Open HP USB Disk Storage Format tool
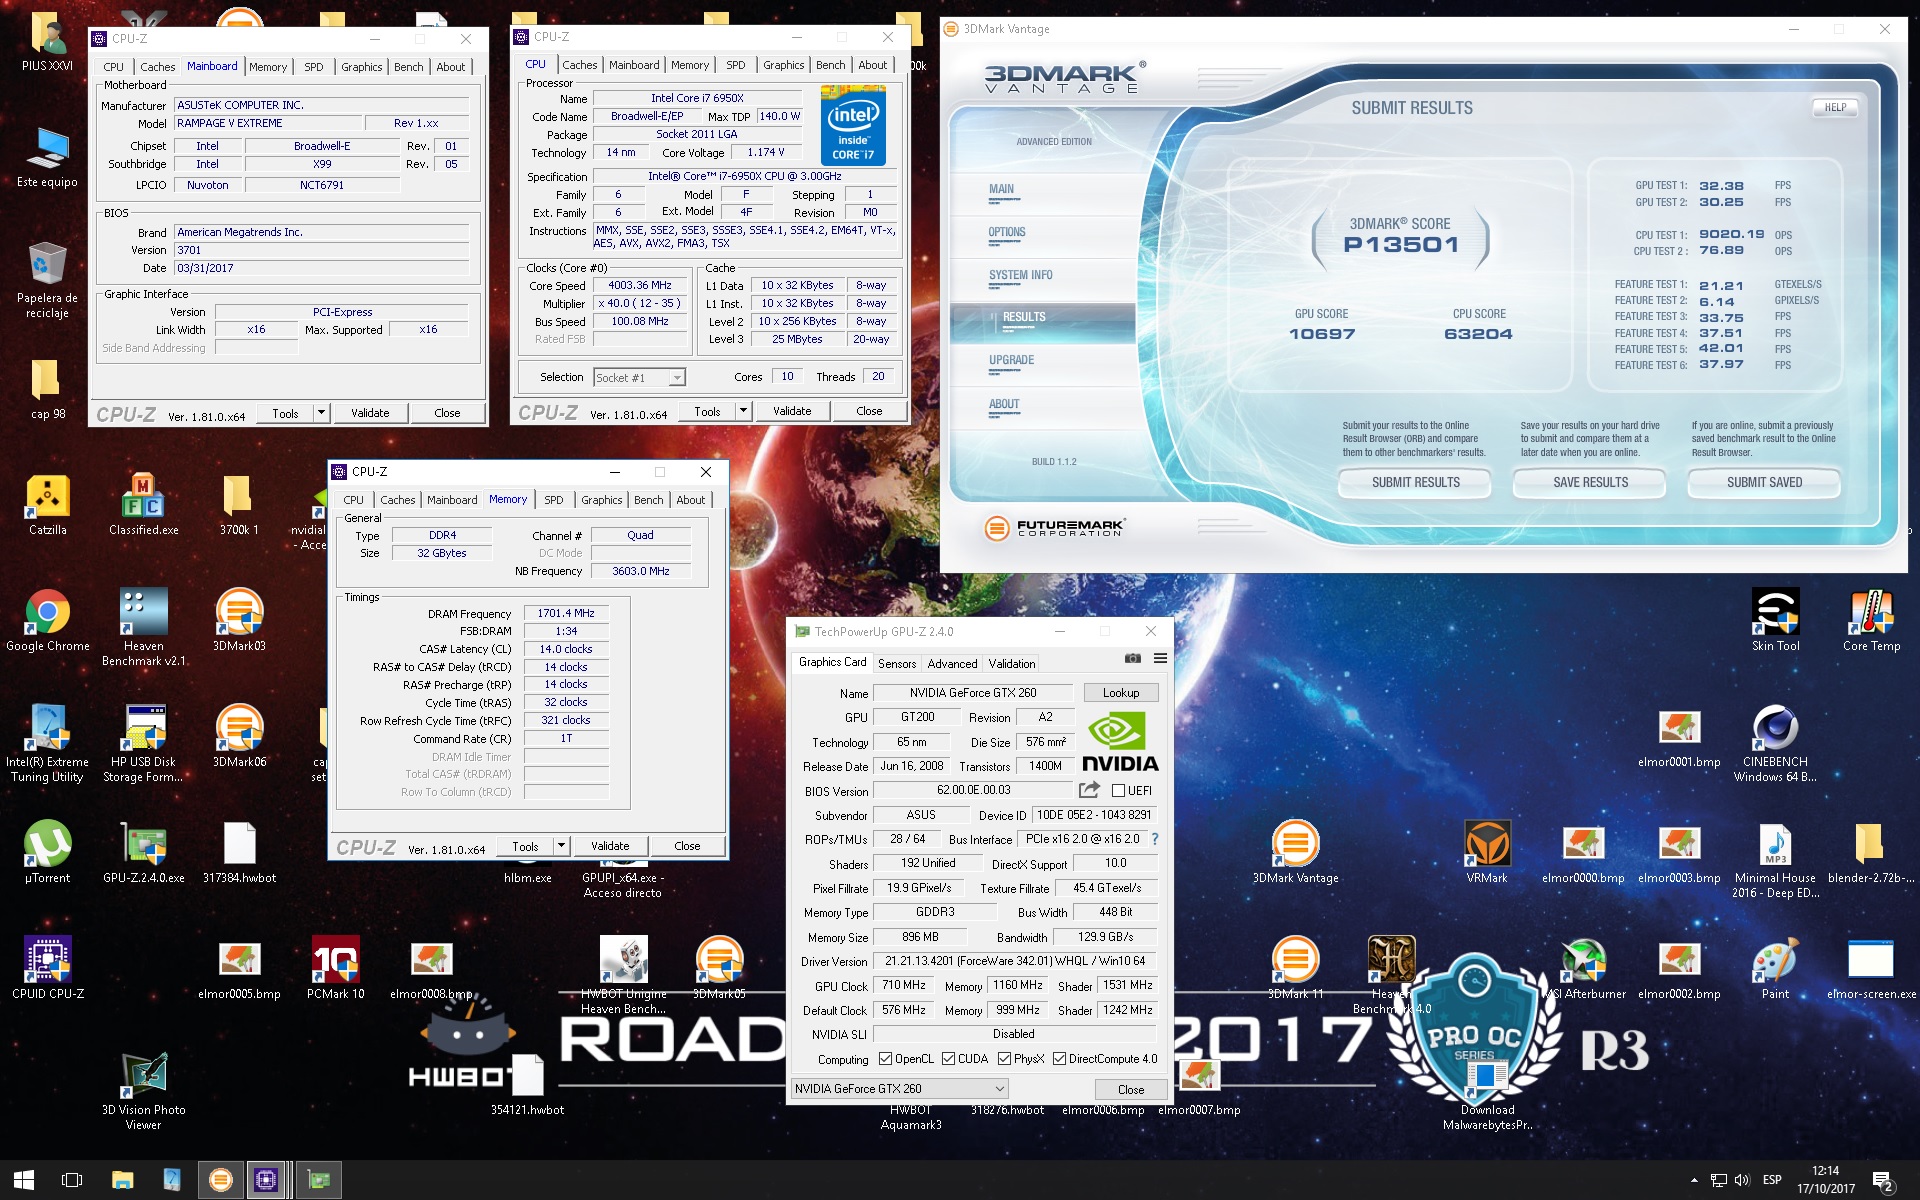 click(144, 744)
